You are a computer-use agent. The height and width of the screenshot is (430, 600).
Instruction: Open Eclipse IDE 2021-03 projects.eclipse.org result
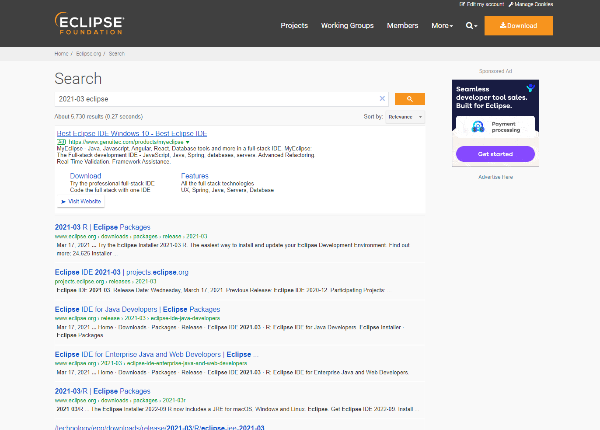(x=121, y=272)
